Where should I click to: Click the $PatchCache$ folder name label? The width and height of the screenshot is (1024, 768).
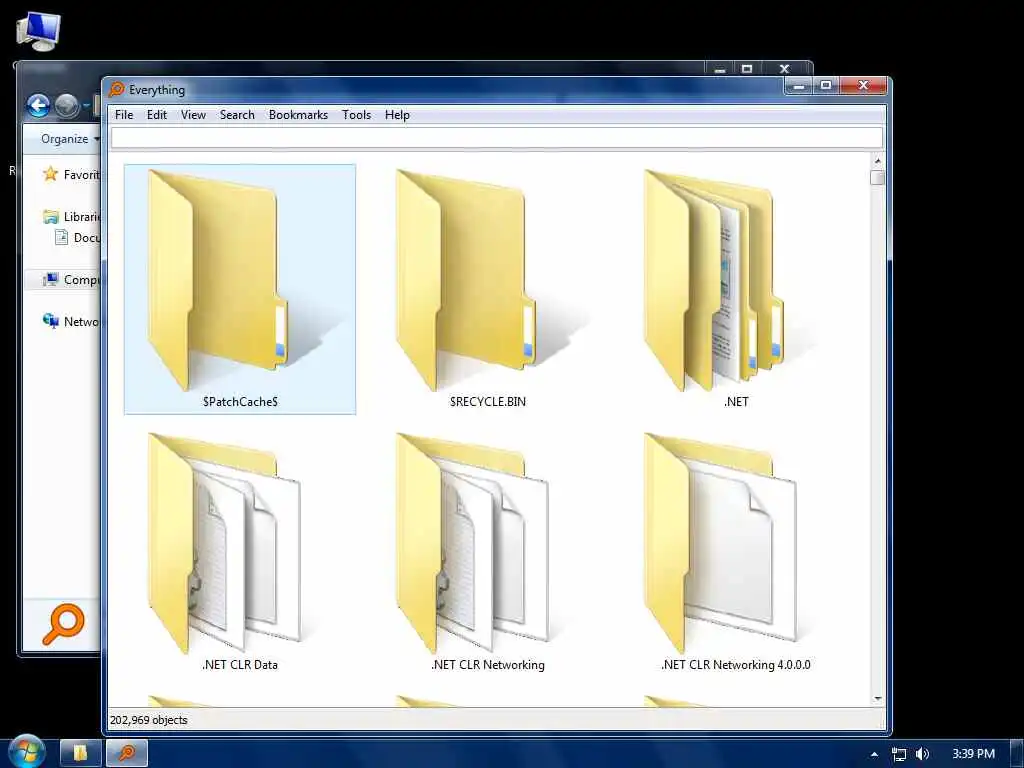[240, 402]
